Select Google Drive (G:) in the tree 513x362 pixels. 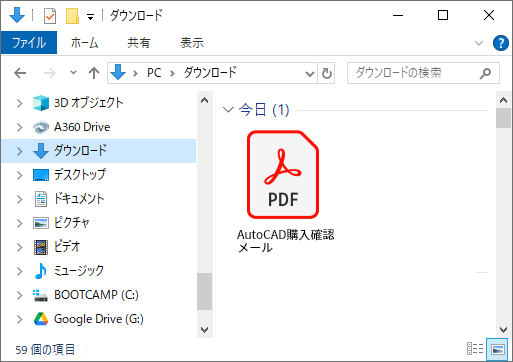point(99,319)
